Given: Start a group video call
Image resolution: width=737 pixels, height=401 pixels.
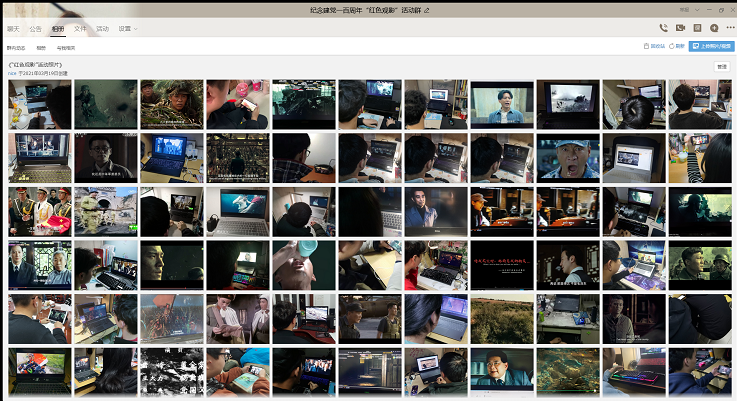Looking at the screenshot, I should click(x=680, y=28).
